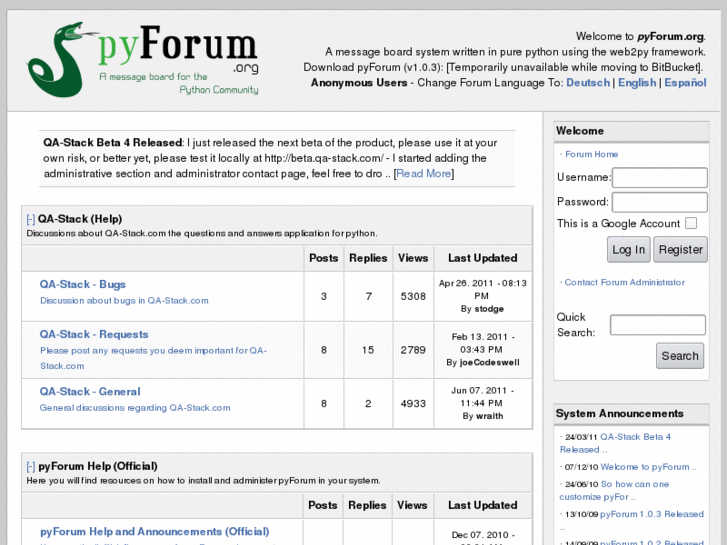Open the QA-Stack - Requests forum
Viewport: 727px width, 545px height.
click(94, 334)
